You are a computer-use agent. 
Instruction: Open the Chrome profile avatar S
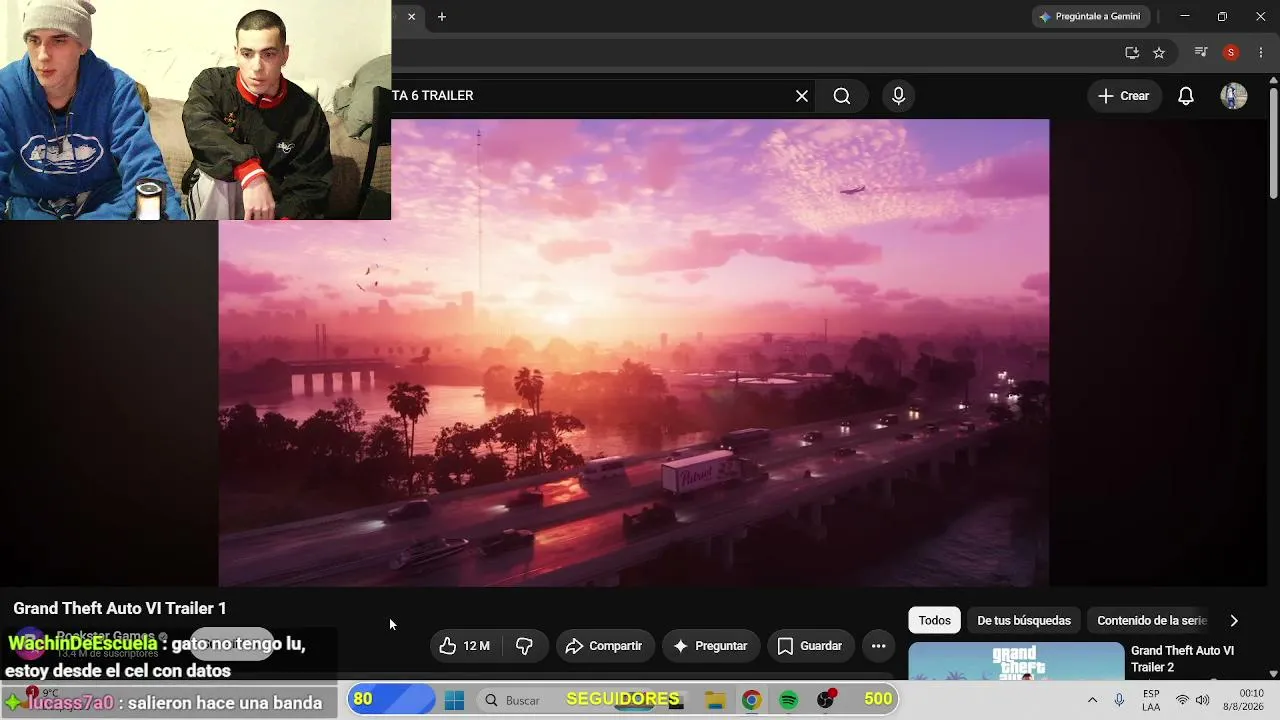(x=1231, y=53)
